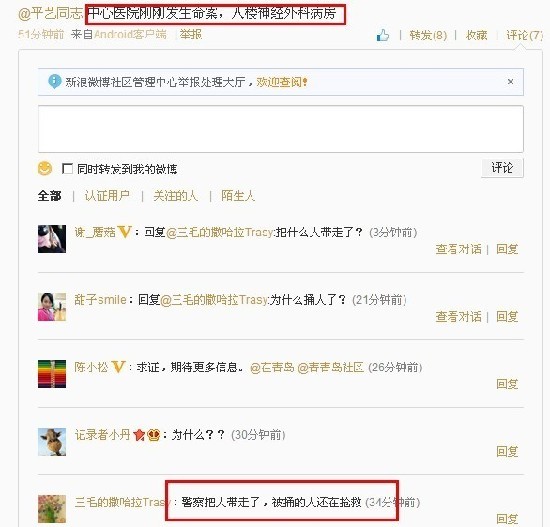Image resolution: width=550 pixels, height=527 pixels.
Task: Click into the comment text box
Action: (x=281, y=129)
